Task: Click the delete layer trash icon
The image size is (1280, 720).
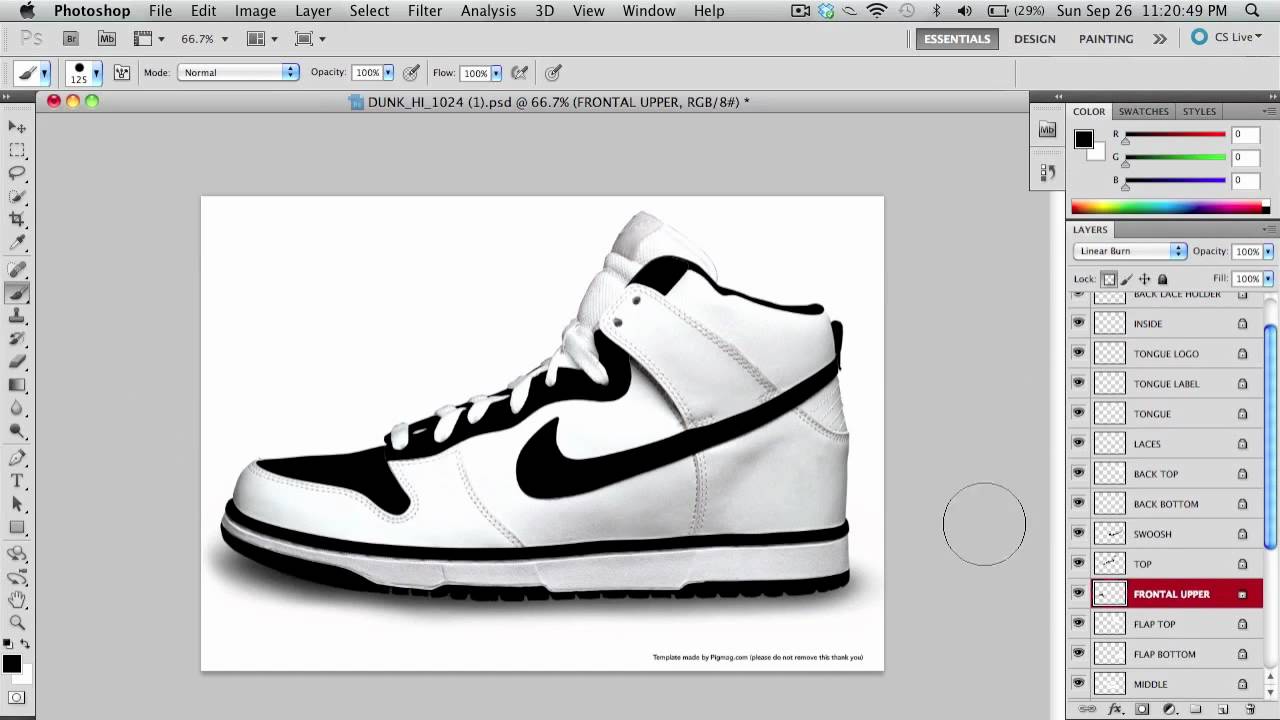Action: click(1250, 709)
